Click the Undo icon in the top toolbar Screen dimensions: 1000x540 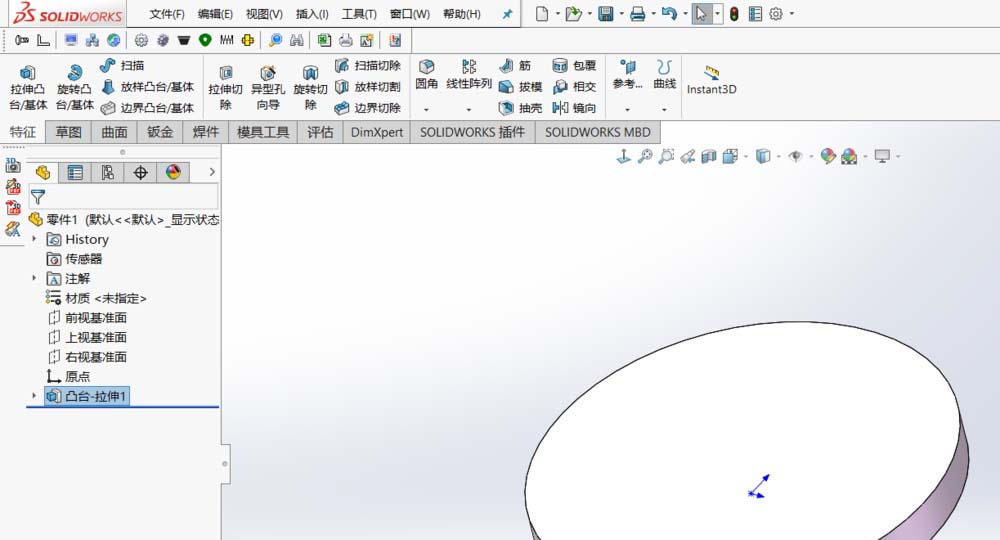(x=668, y=13)
